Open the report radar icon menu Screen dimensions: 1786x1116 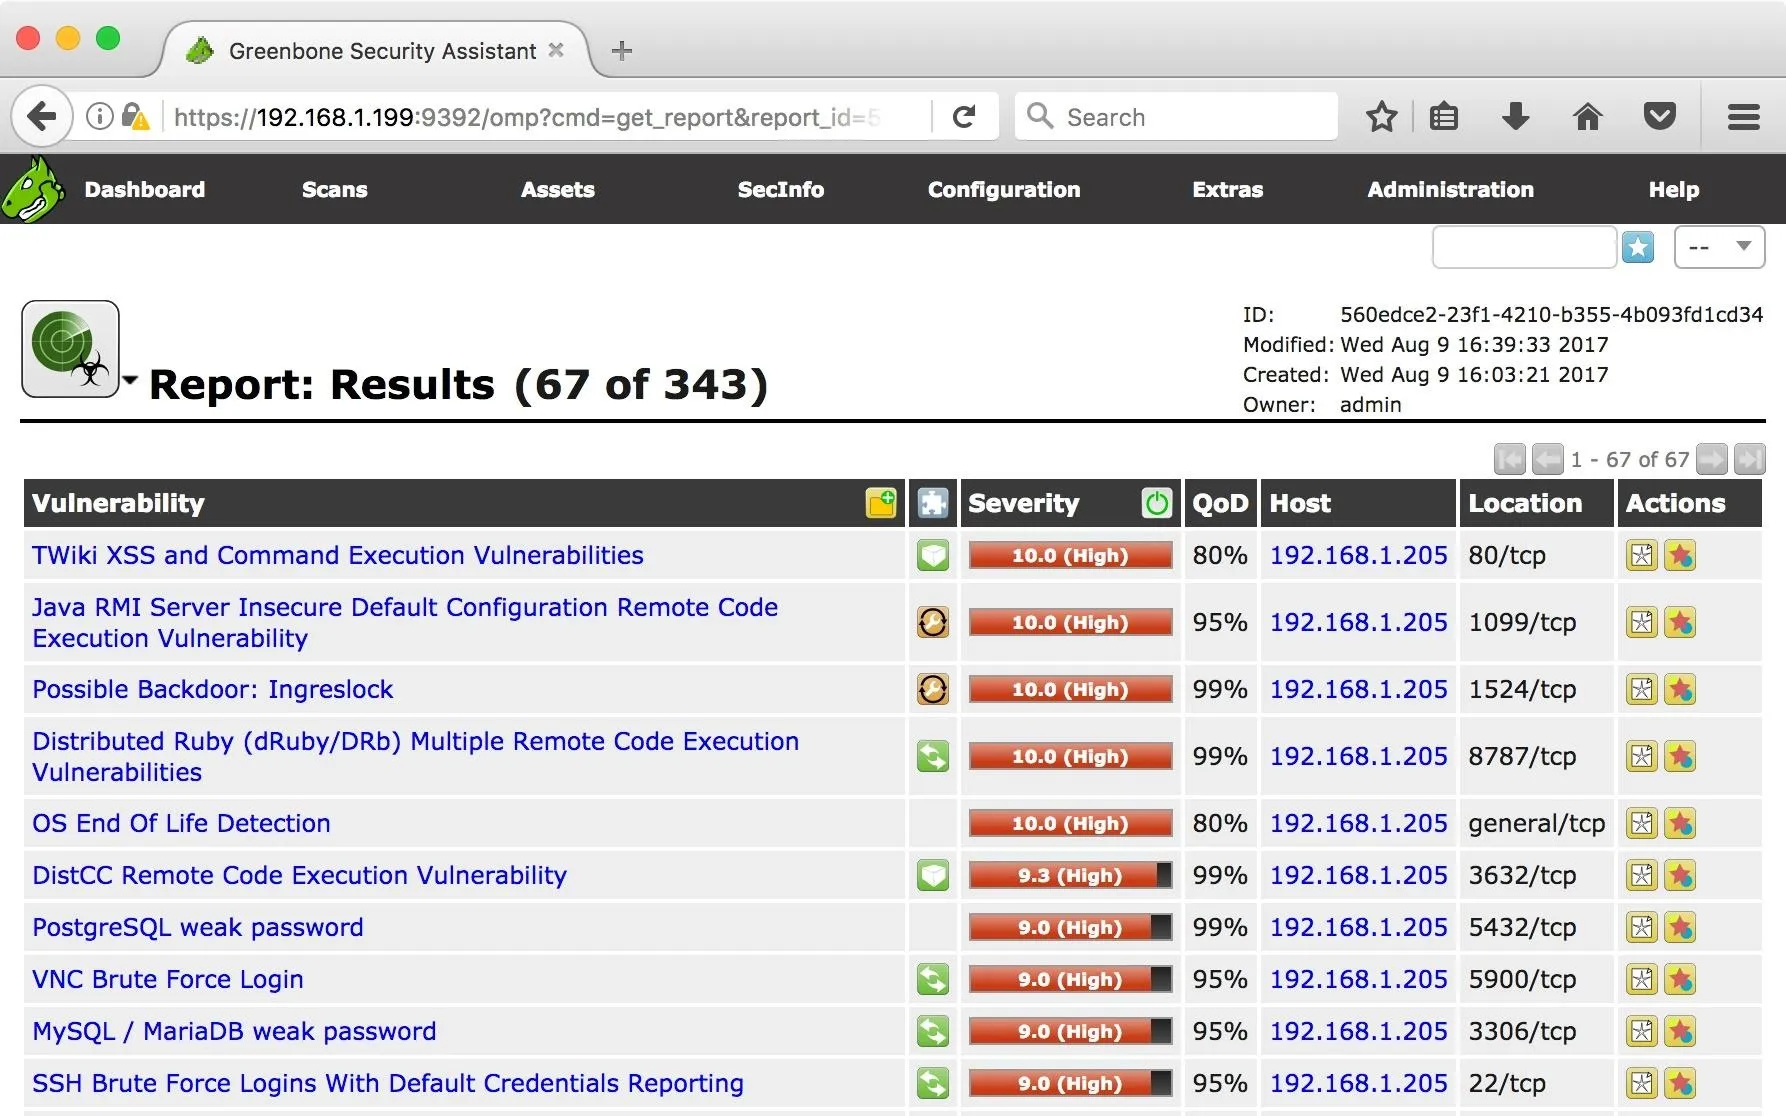(x=70, y=349)
